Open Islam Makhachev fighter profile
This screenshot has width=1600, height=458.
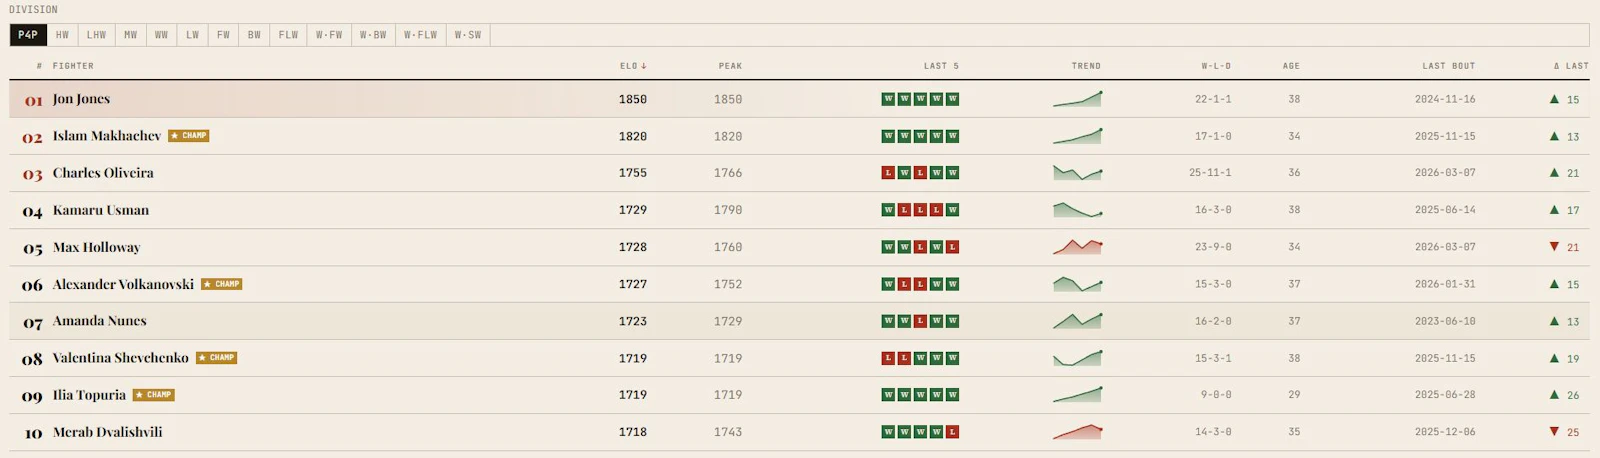point(107,136)
